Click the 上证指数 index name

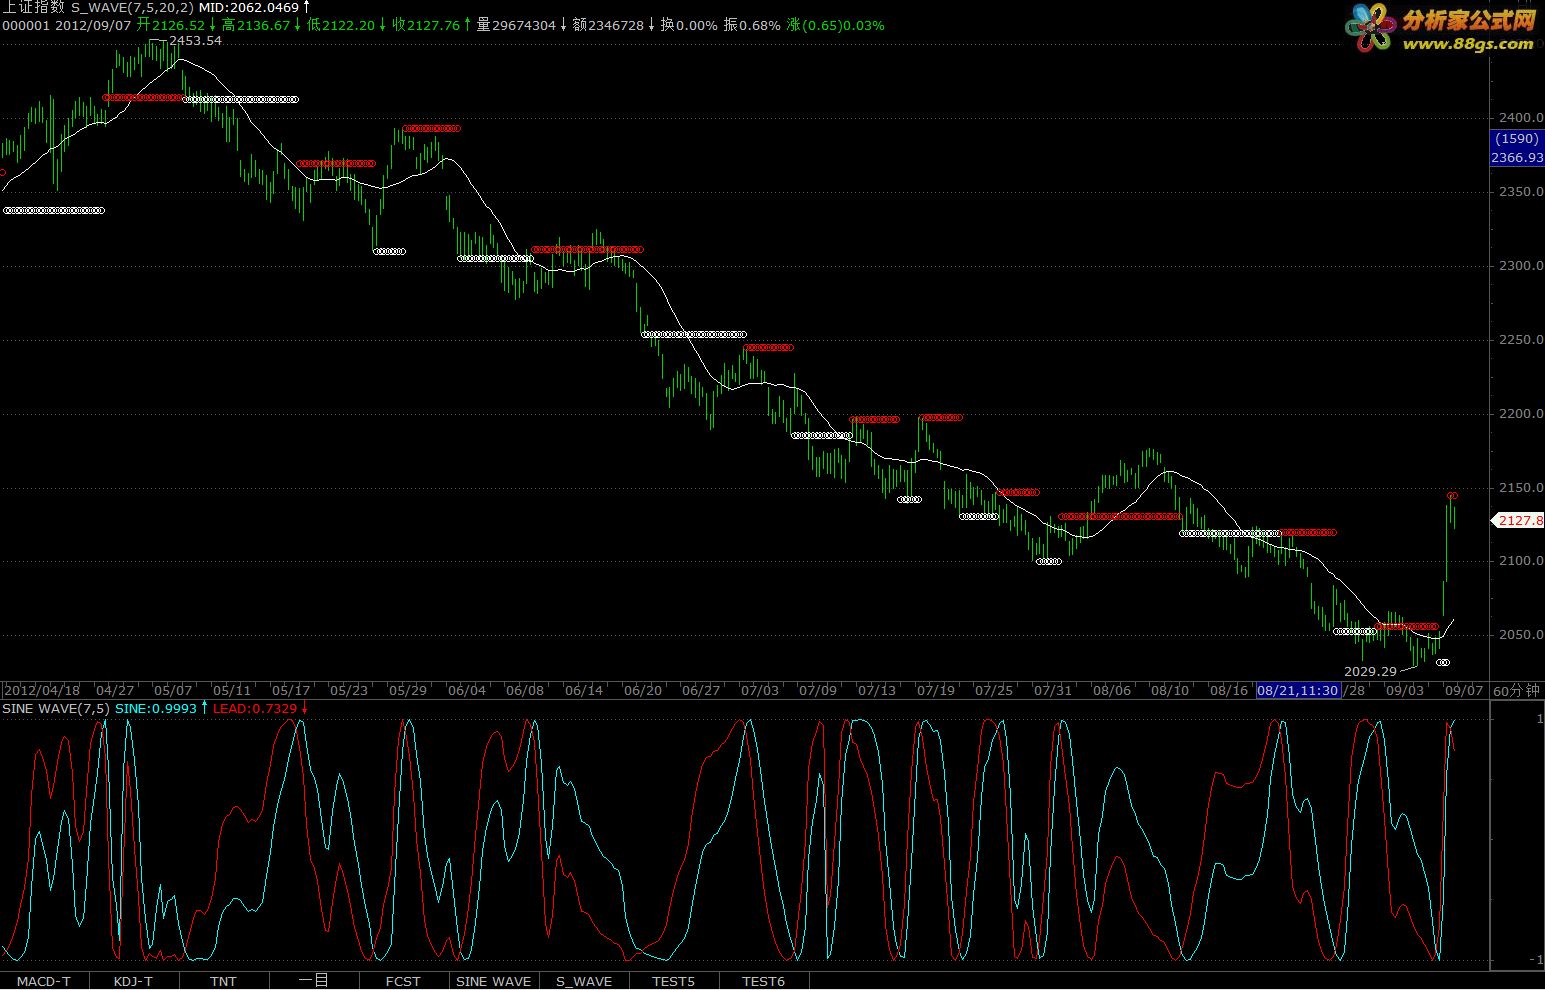[33, 7]
